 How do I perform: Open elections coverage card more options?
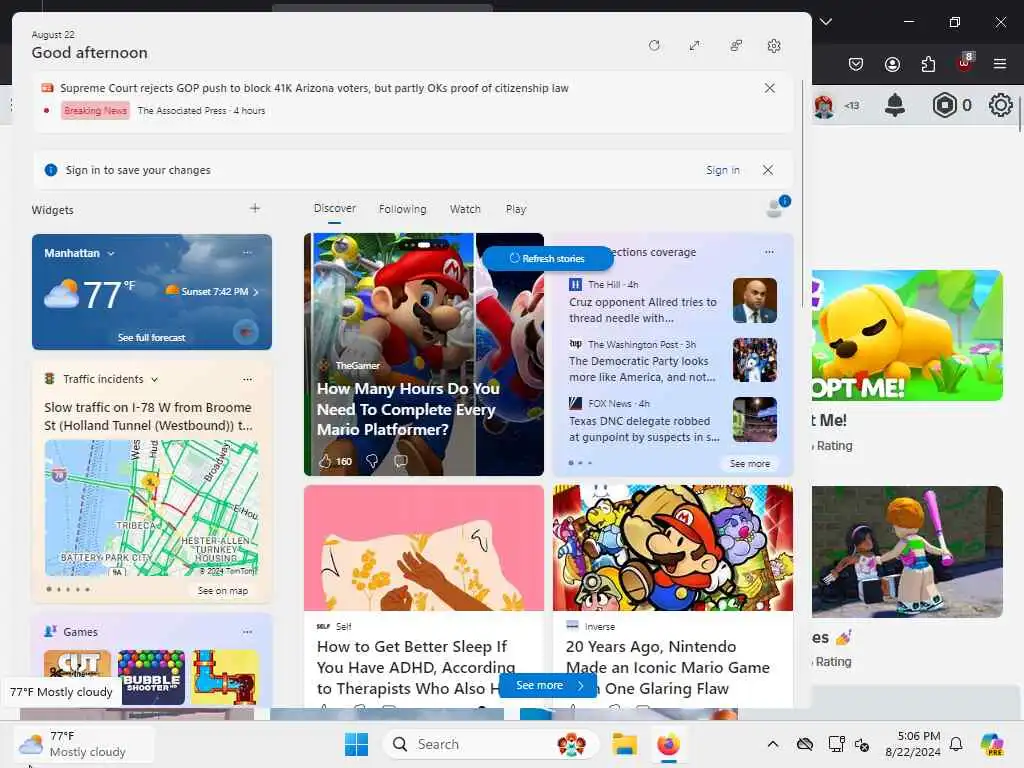(x=769, y=252)
